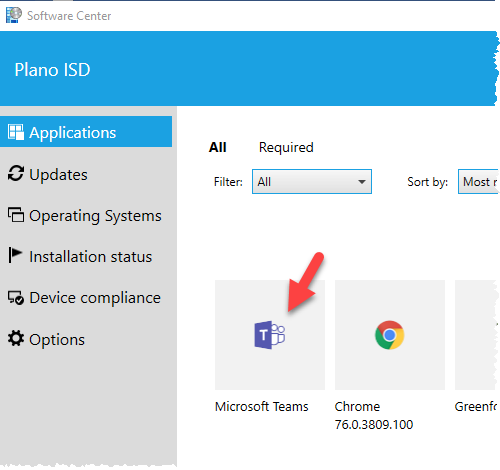
Task: Click the Microsoft Teams name label
Action: pyautogui.click(x=262, y=407)
